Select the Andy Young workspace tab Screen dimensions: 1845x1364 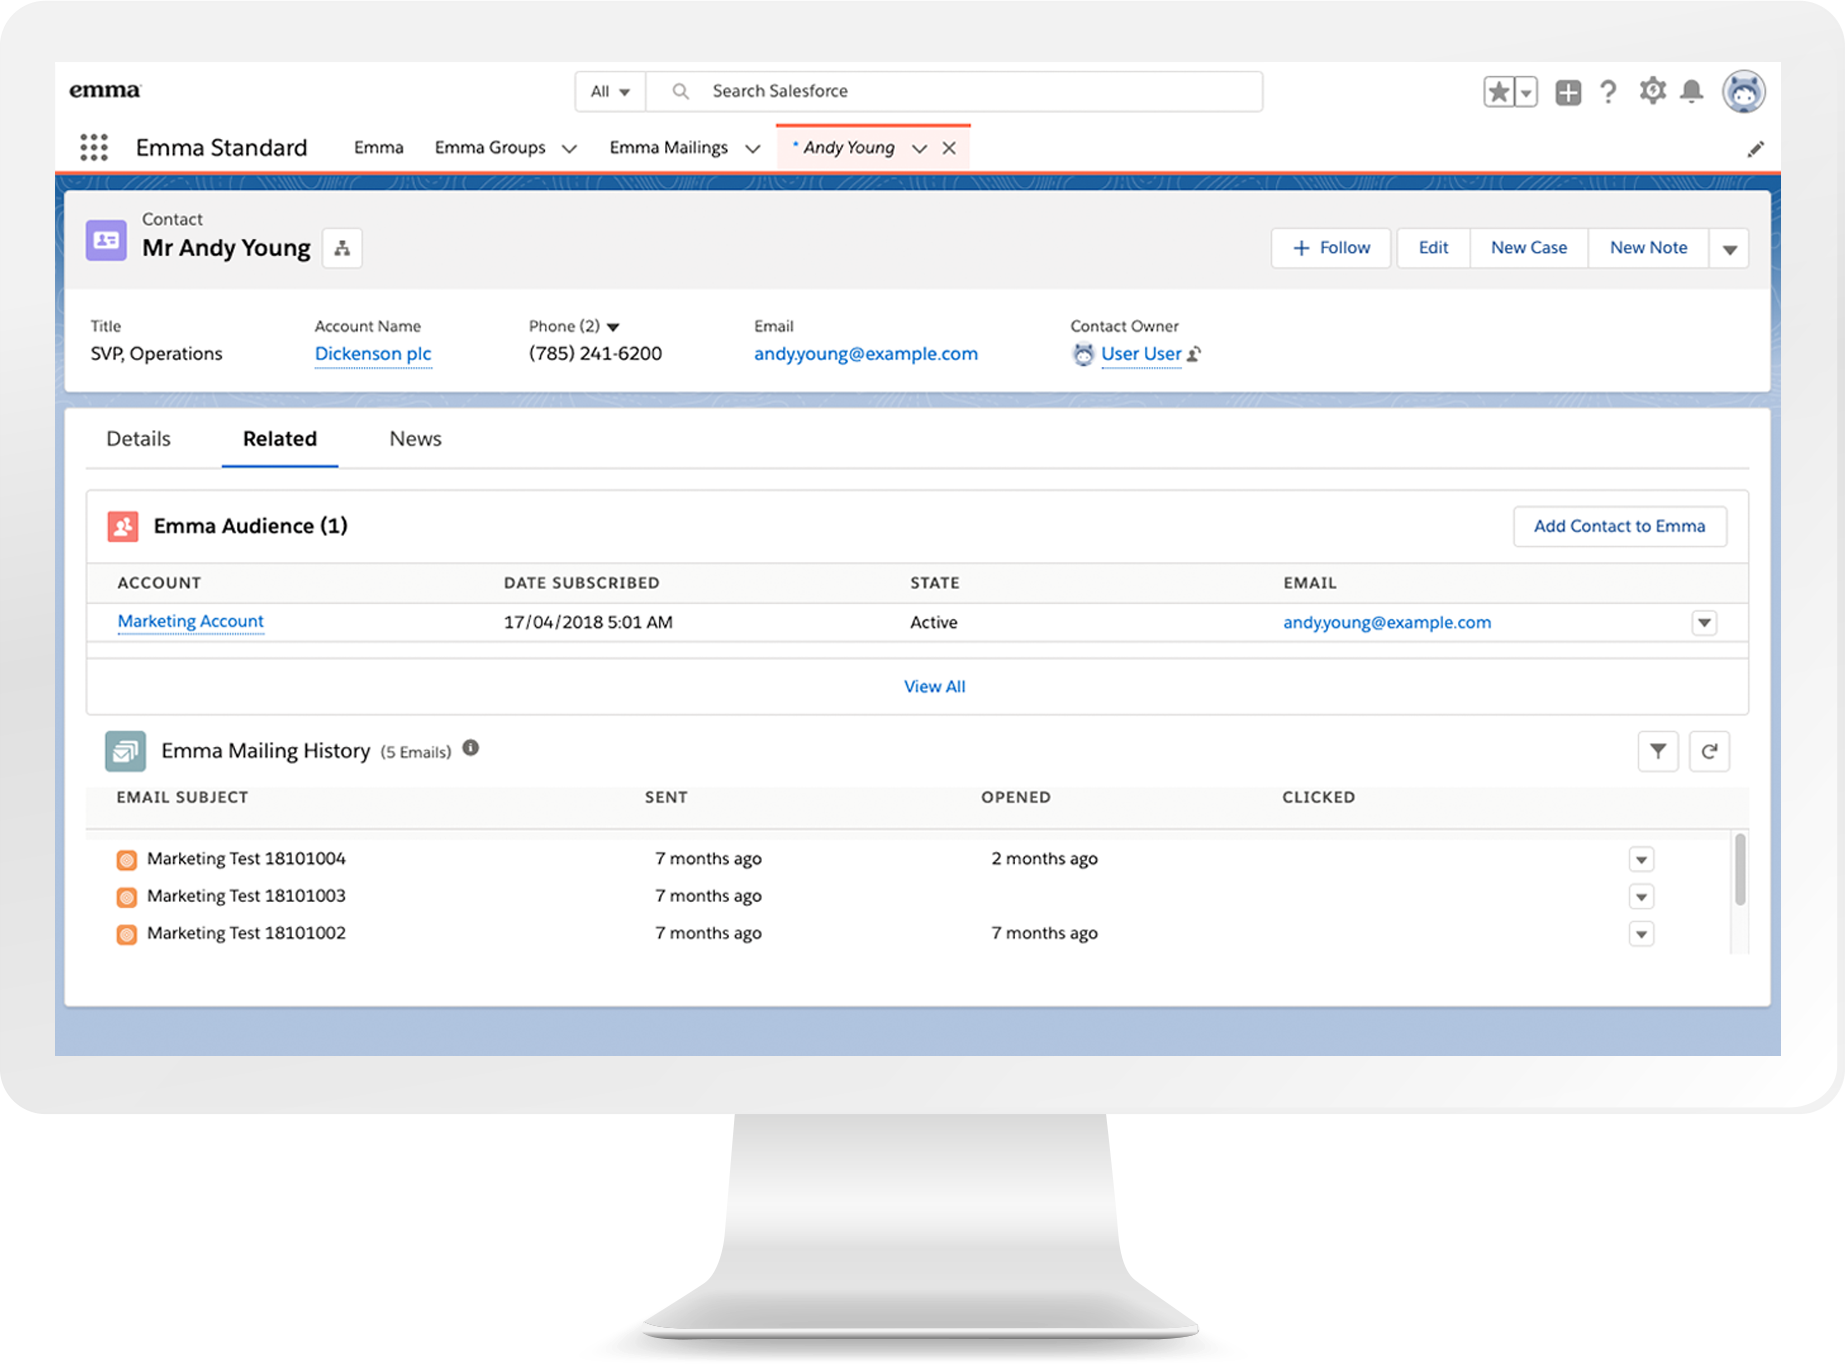click(x=849, y=147)
